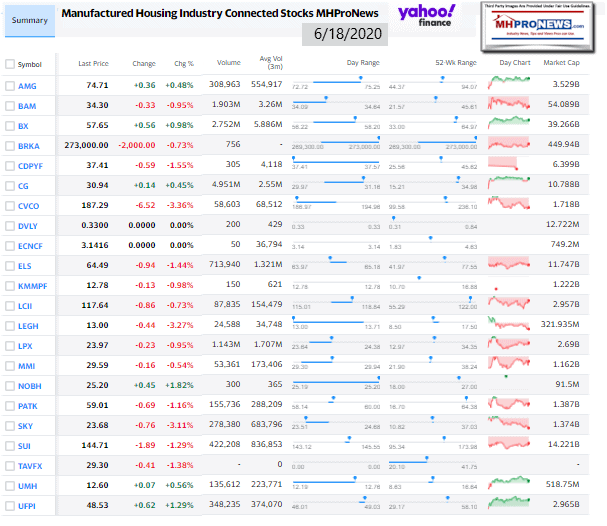Select the BRKA row checkbox

(x=10, y=146)
